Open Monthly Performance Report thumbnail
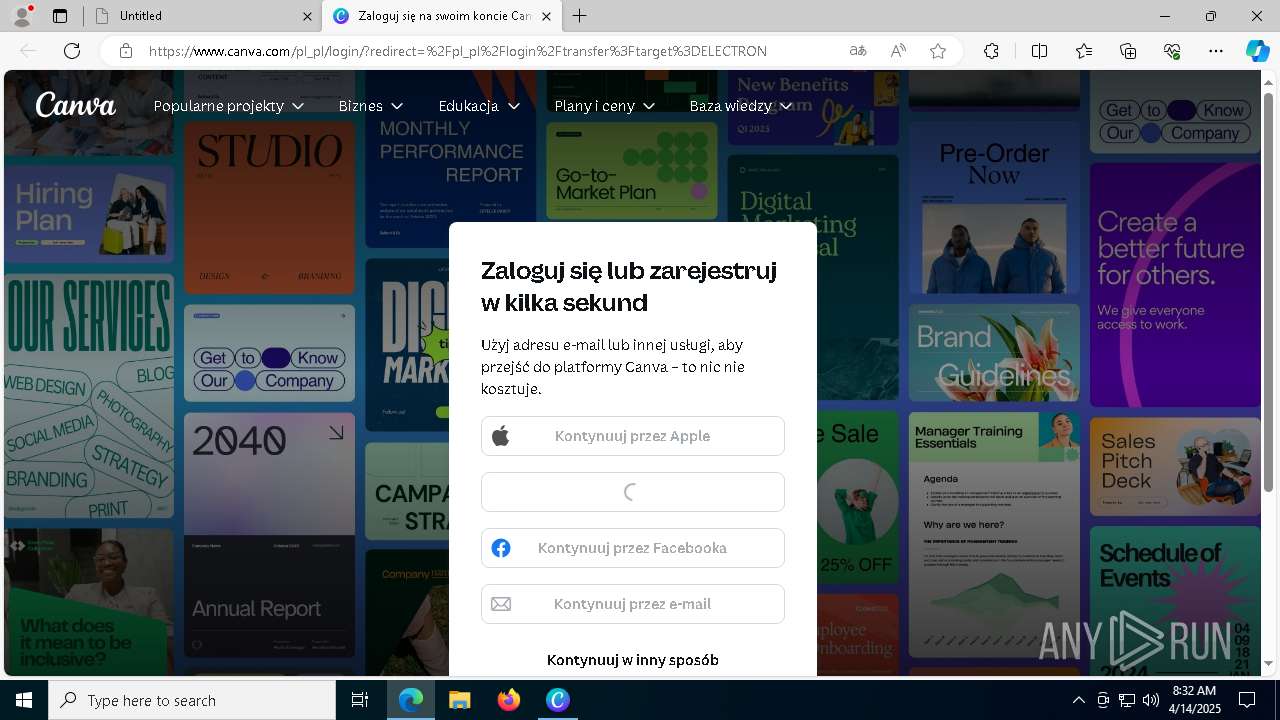This screenshot has height=720, width=1280. coord(451,159)
